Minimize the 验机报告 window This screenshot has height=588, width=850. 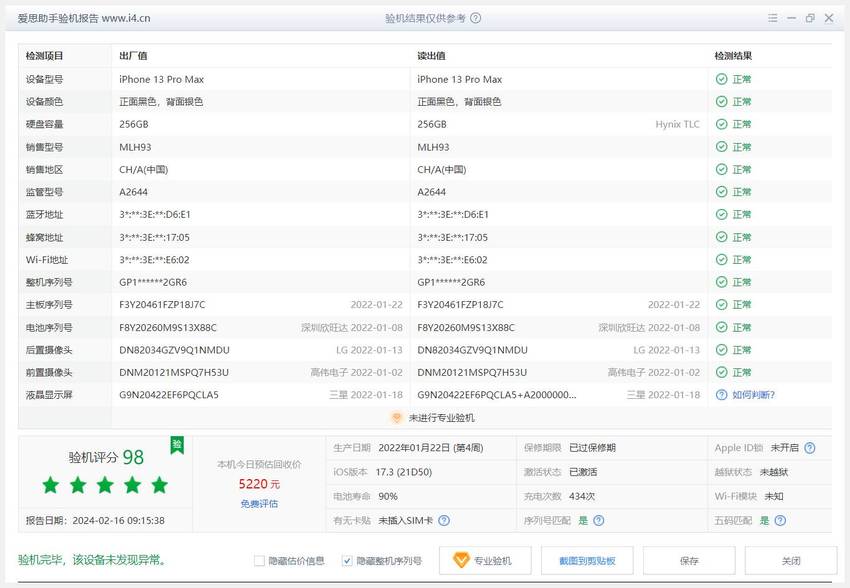point(791,18)
